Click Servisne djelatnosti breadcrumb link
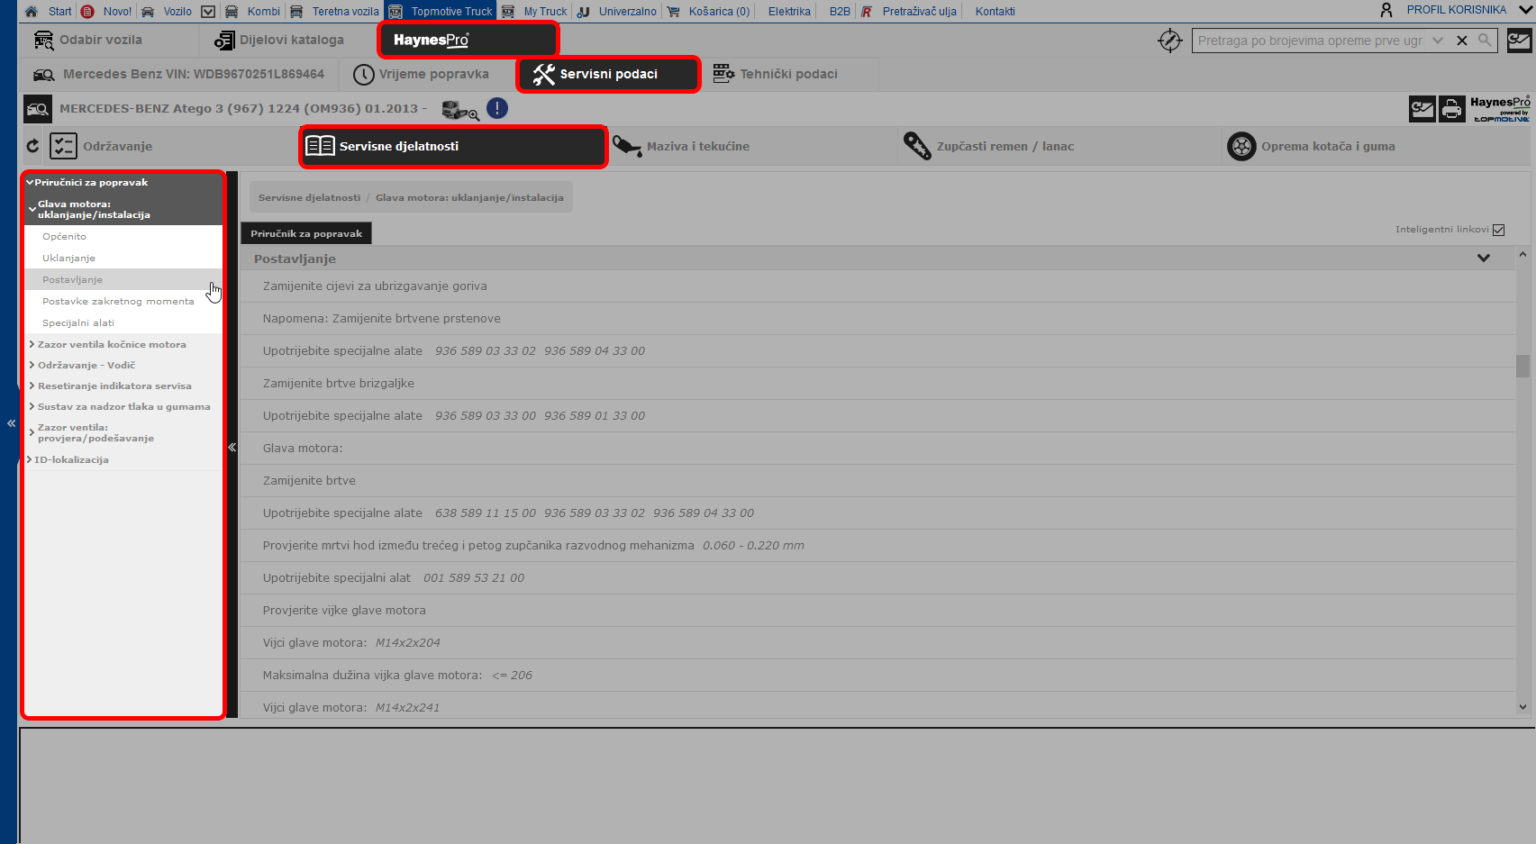This screenshot has width=1536, height=844. (x=309, y=198)
